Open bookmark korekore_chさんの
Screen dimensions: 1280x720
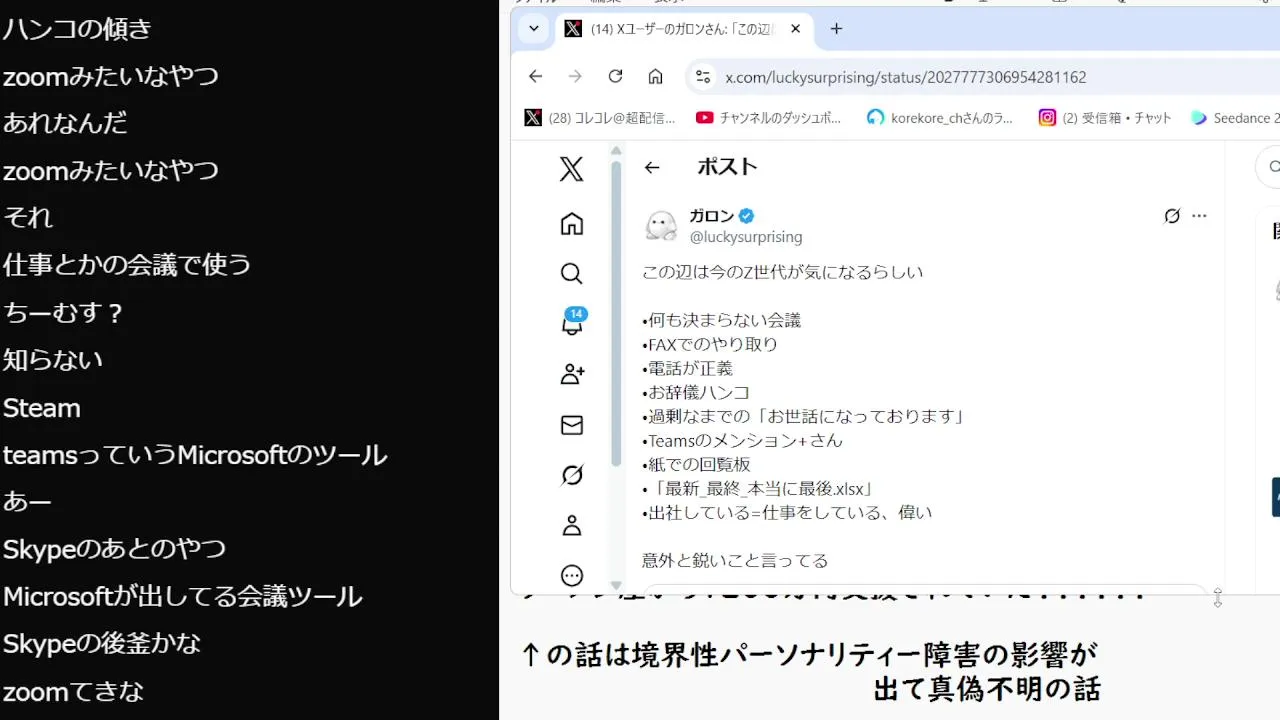pyautogui.click(x=940, y=118)
